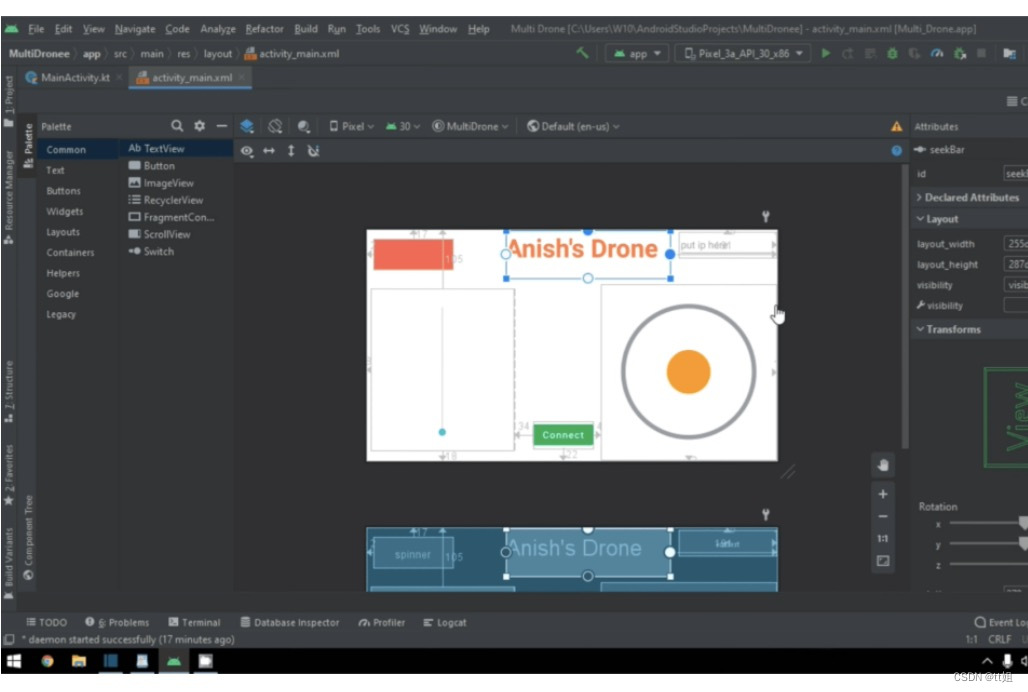Zoom in with the plus button
The height and width of the screenshot is (692, 1028).
pos(882,494)
